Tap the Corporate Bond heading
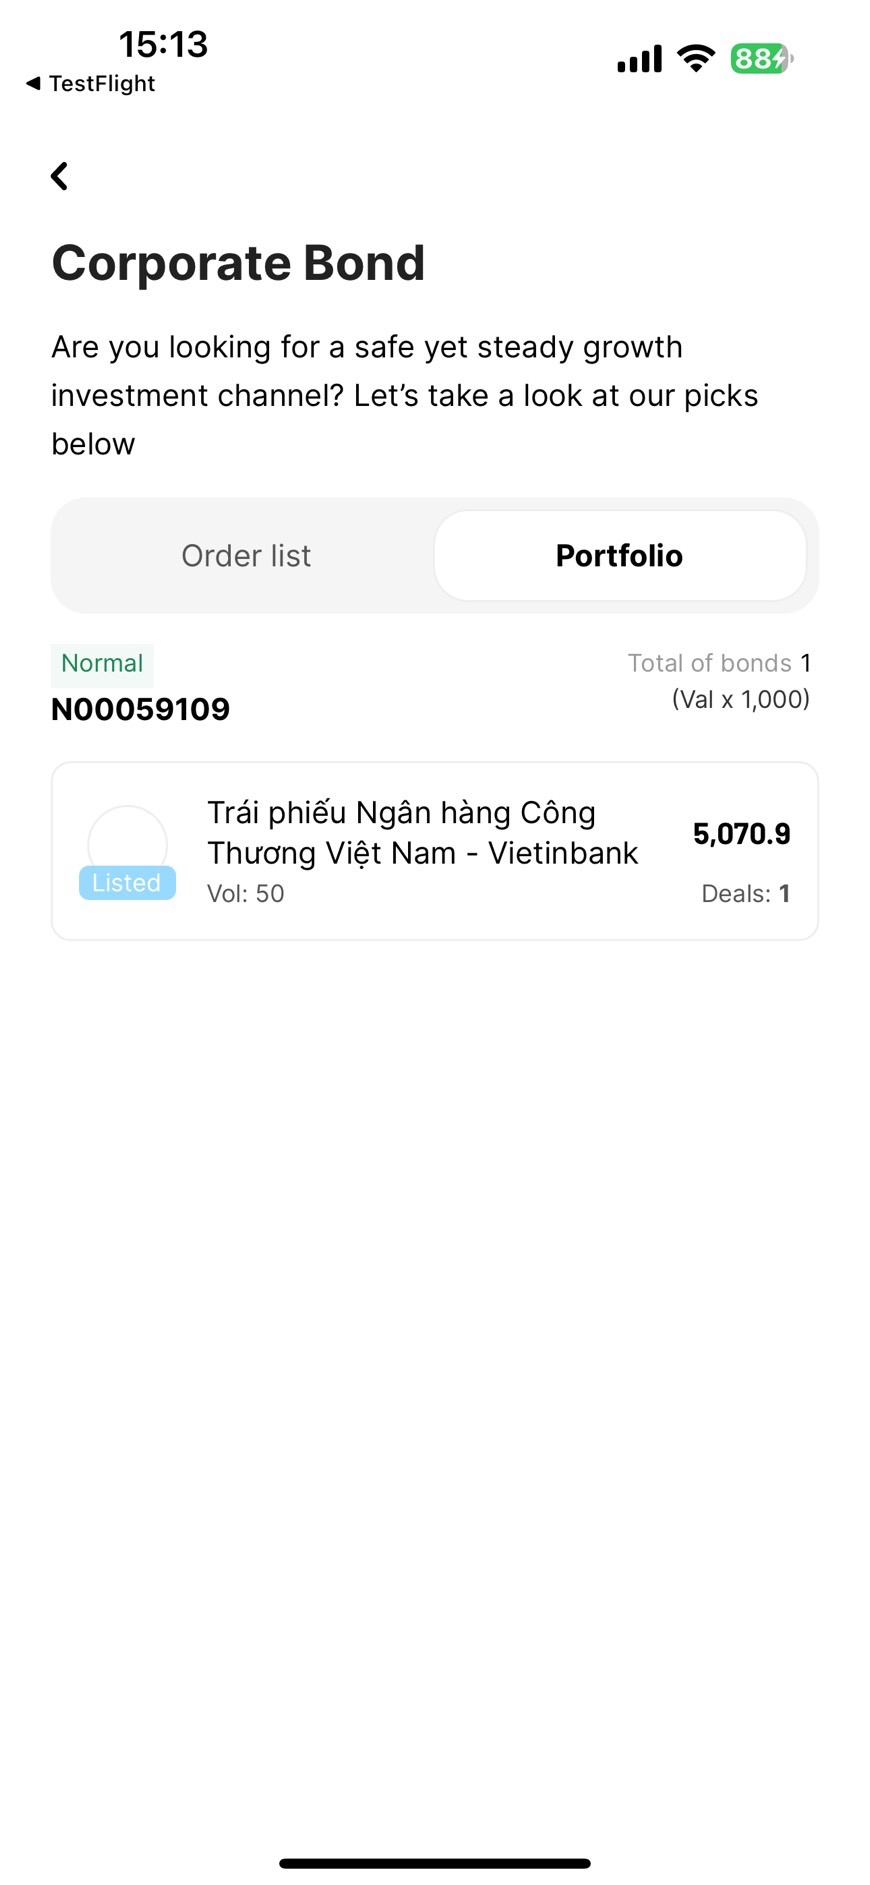 point(238,263)
